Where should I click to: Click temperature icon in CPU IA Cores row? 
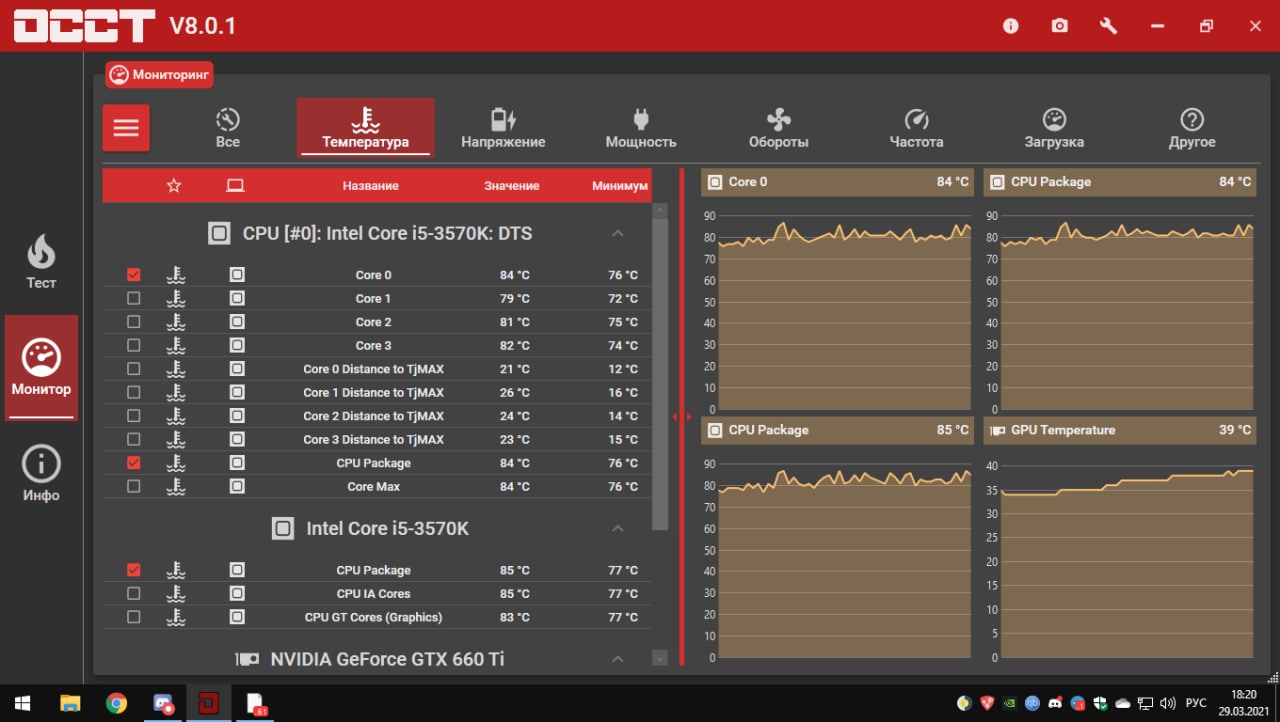pos(176,593)
